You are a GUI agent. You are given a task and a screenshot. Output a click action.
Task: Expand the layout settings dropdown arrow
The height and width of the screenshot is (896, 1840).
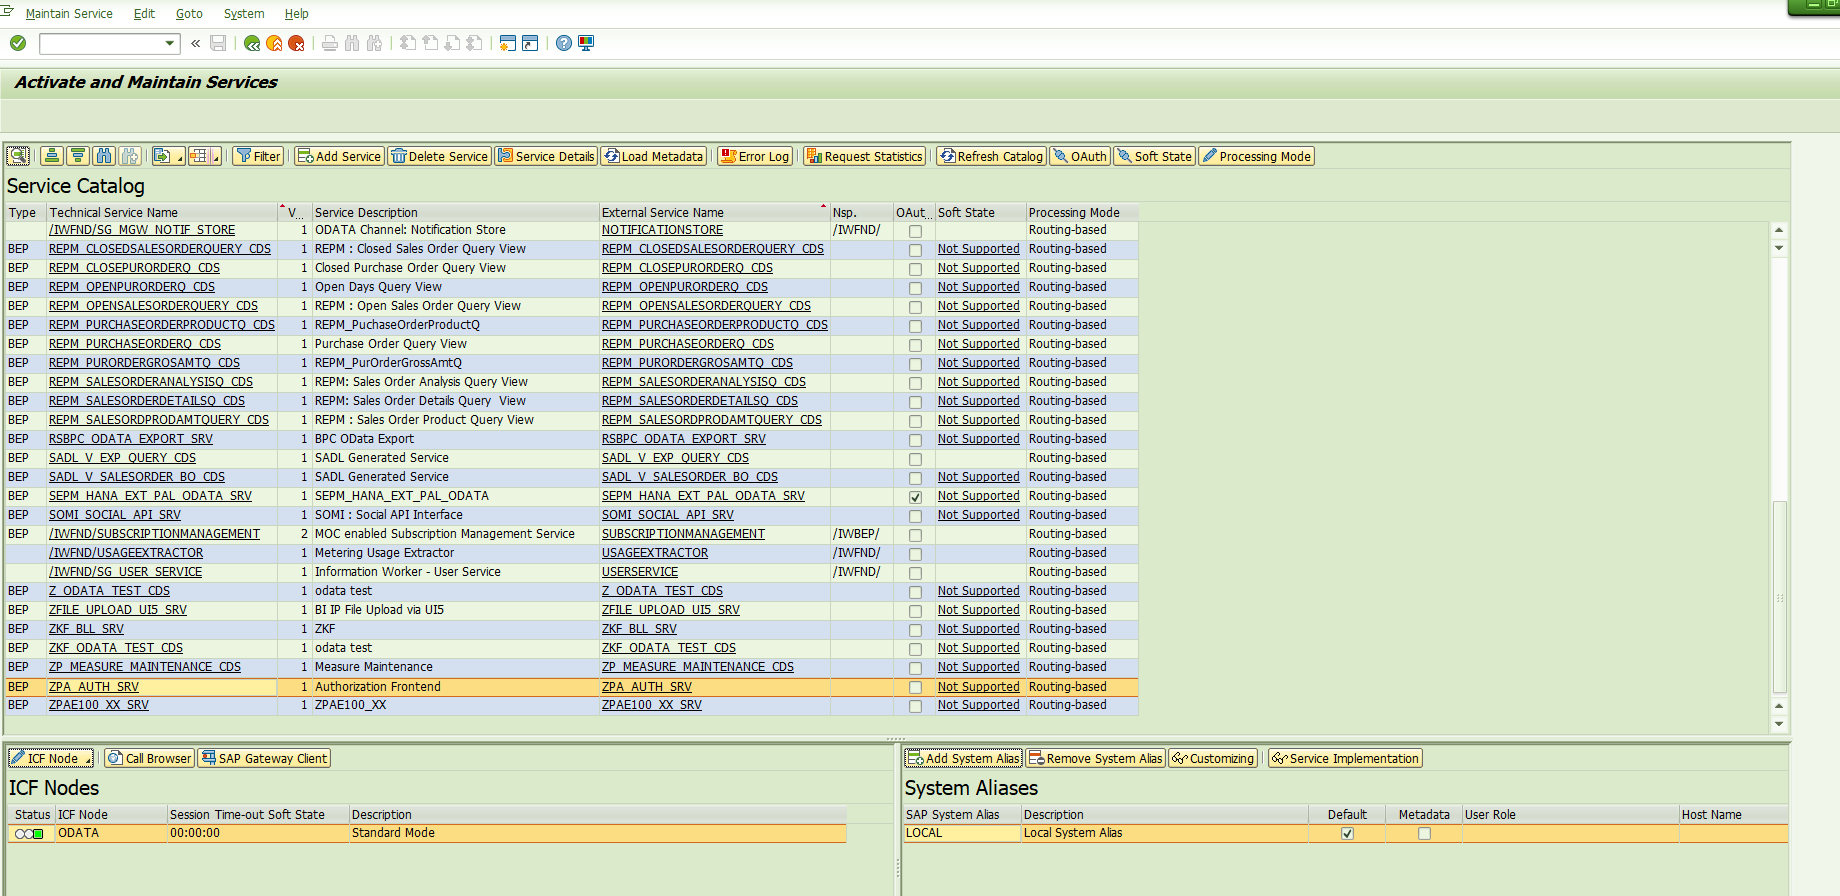(x=216, y=157)
